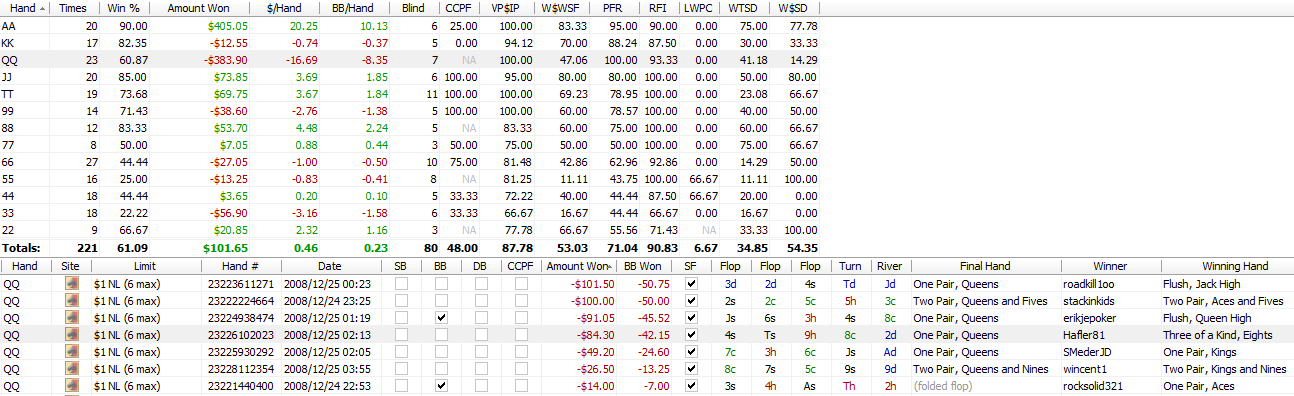Check SB checkbox in stackinkids row
This screenshot has height=396, width=1294.
pyautogui.click(x=401, y=300)
